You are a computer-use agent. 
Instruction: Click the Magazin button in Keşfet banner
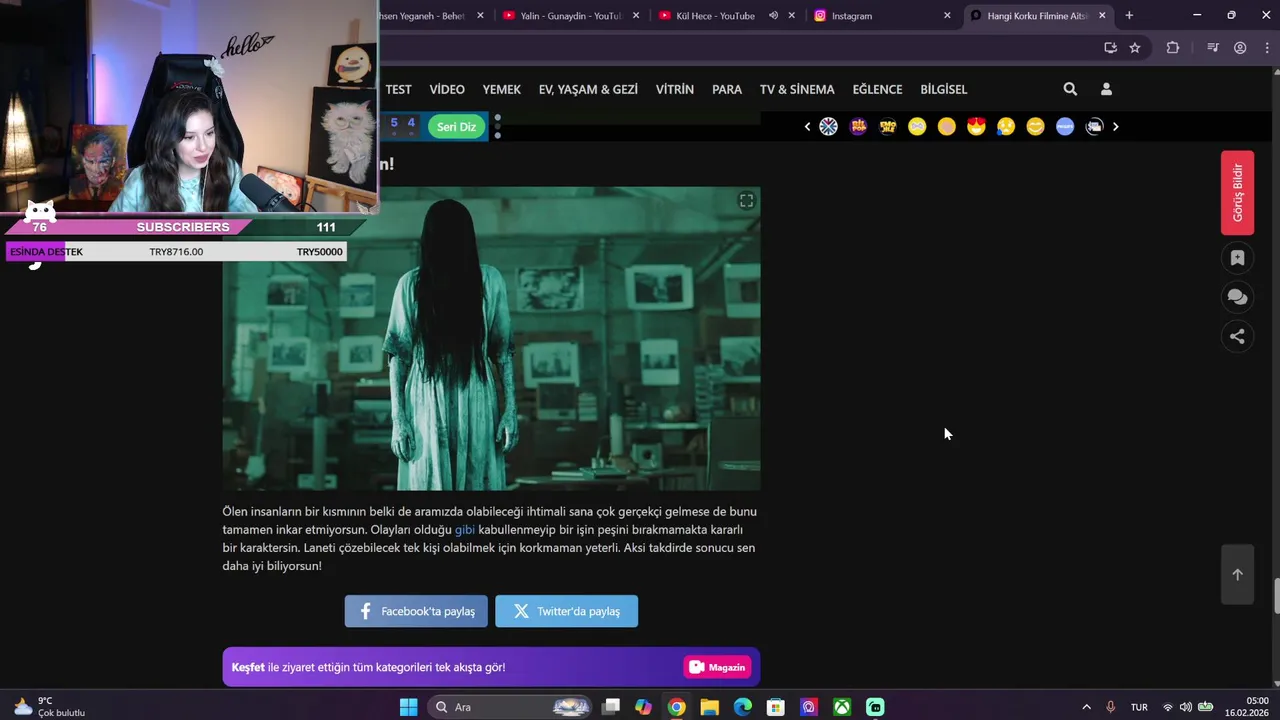(x=717, y=667)
